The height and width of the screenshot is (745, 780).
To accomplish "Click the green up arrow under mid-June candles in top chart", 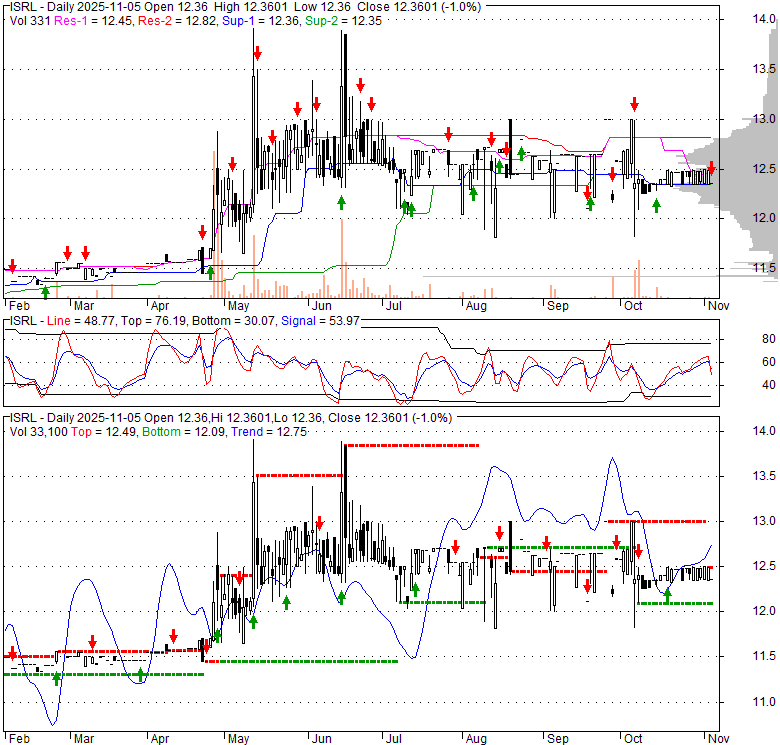I will 341,202.
